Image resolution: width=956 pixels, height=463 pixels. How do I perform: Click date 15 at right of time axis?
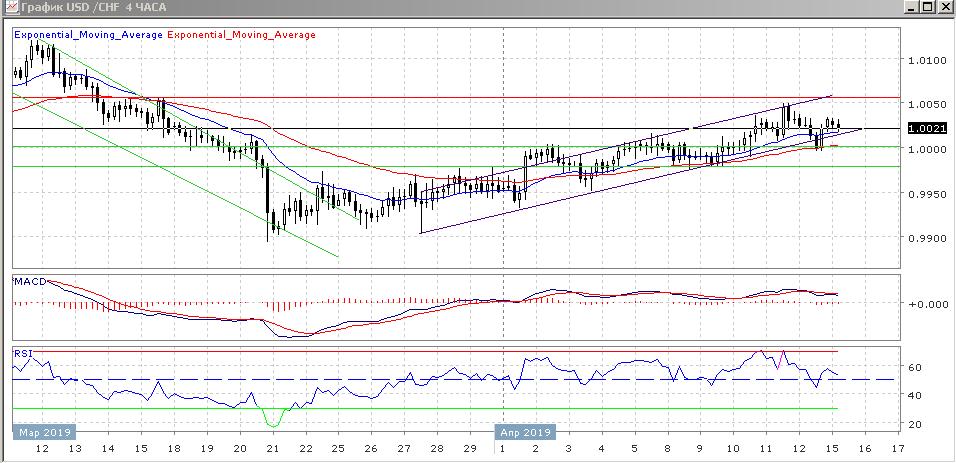point(830,450)
